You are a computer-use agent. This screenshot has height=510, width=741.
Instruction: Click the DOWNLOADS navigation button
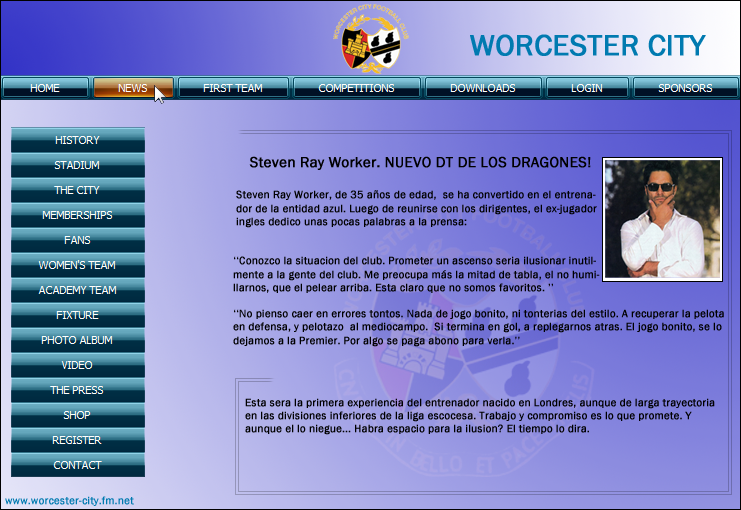(483, 88)
